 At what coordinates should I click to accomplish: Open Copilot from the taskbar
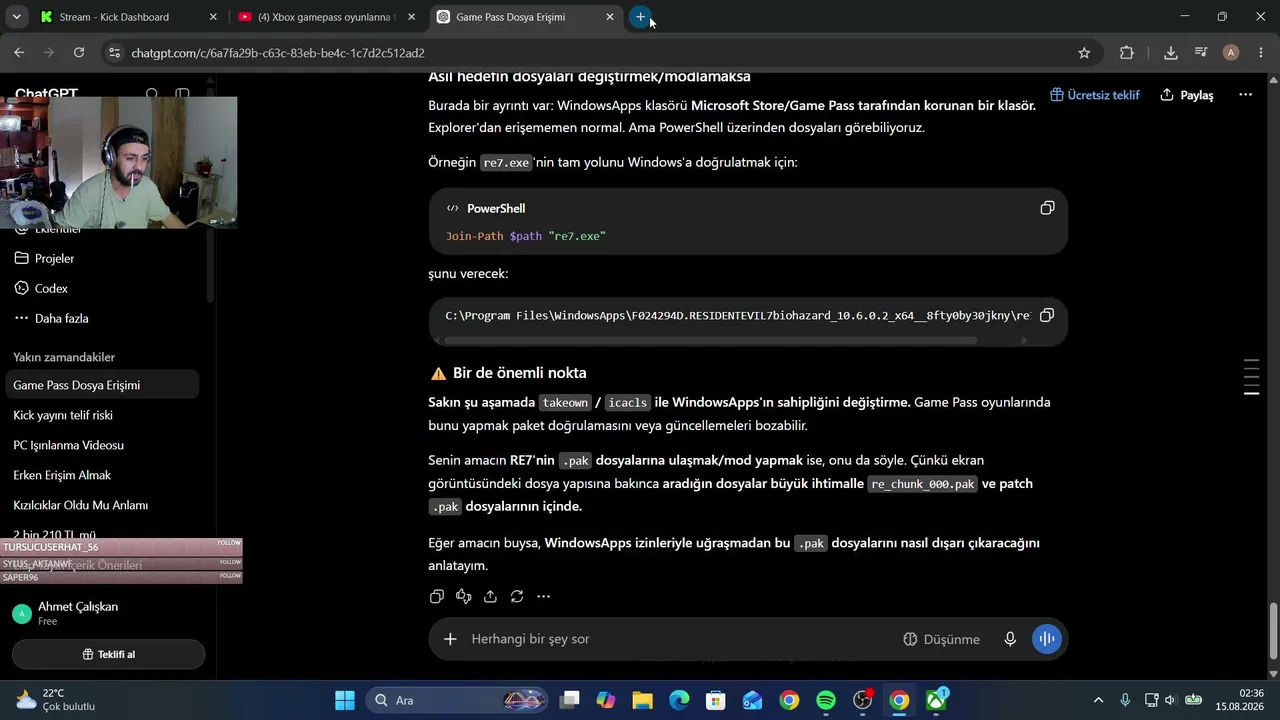click(605, 700)
